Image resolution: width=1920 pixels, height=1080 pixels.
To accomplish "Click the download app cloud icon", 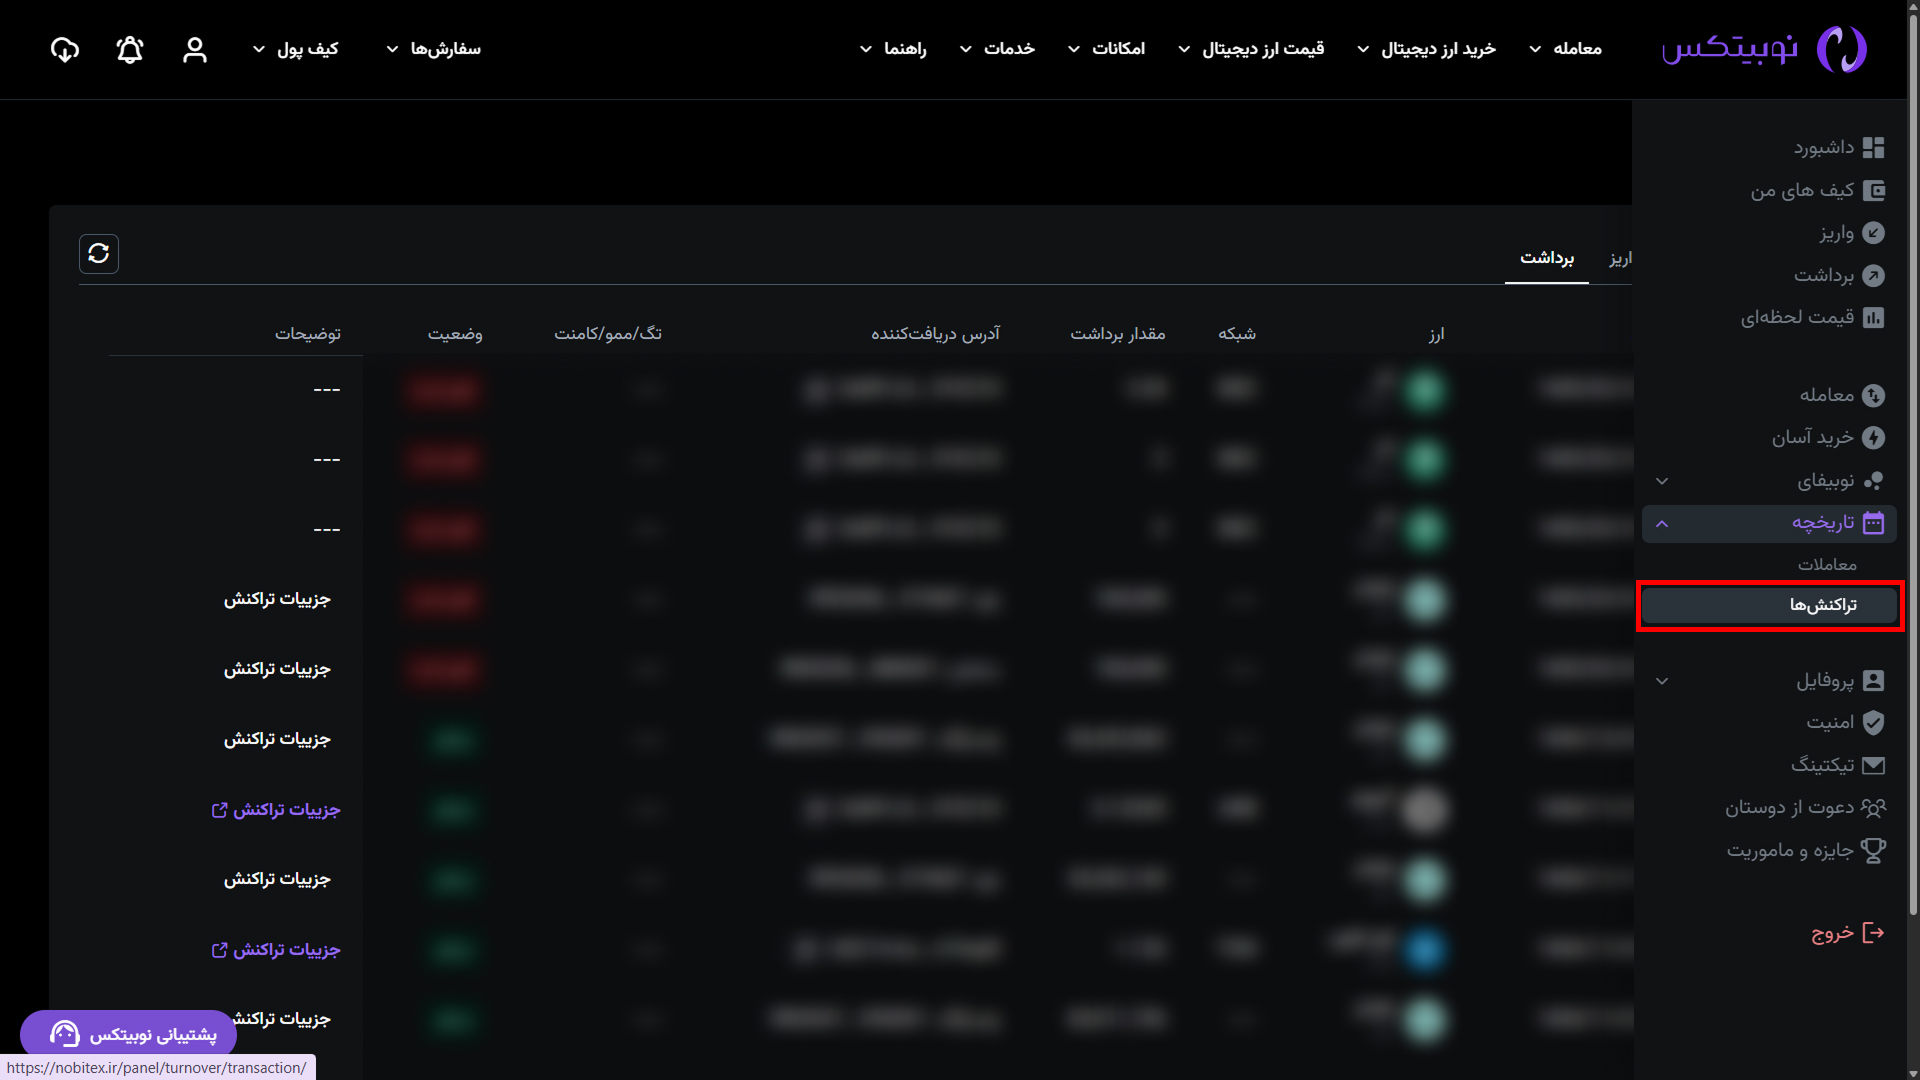I will click(x=65, y=49).
